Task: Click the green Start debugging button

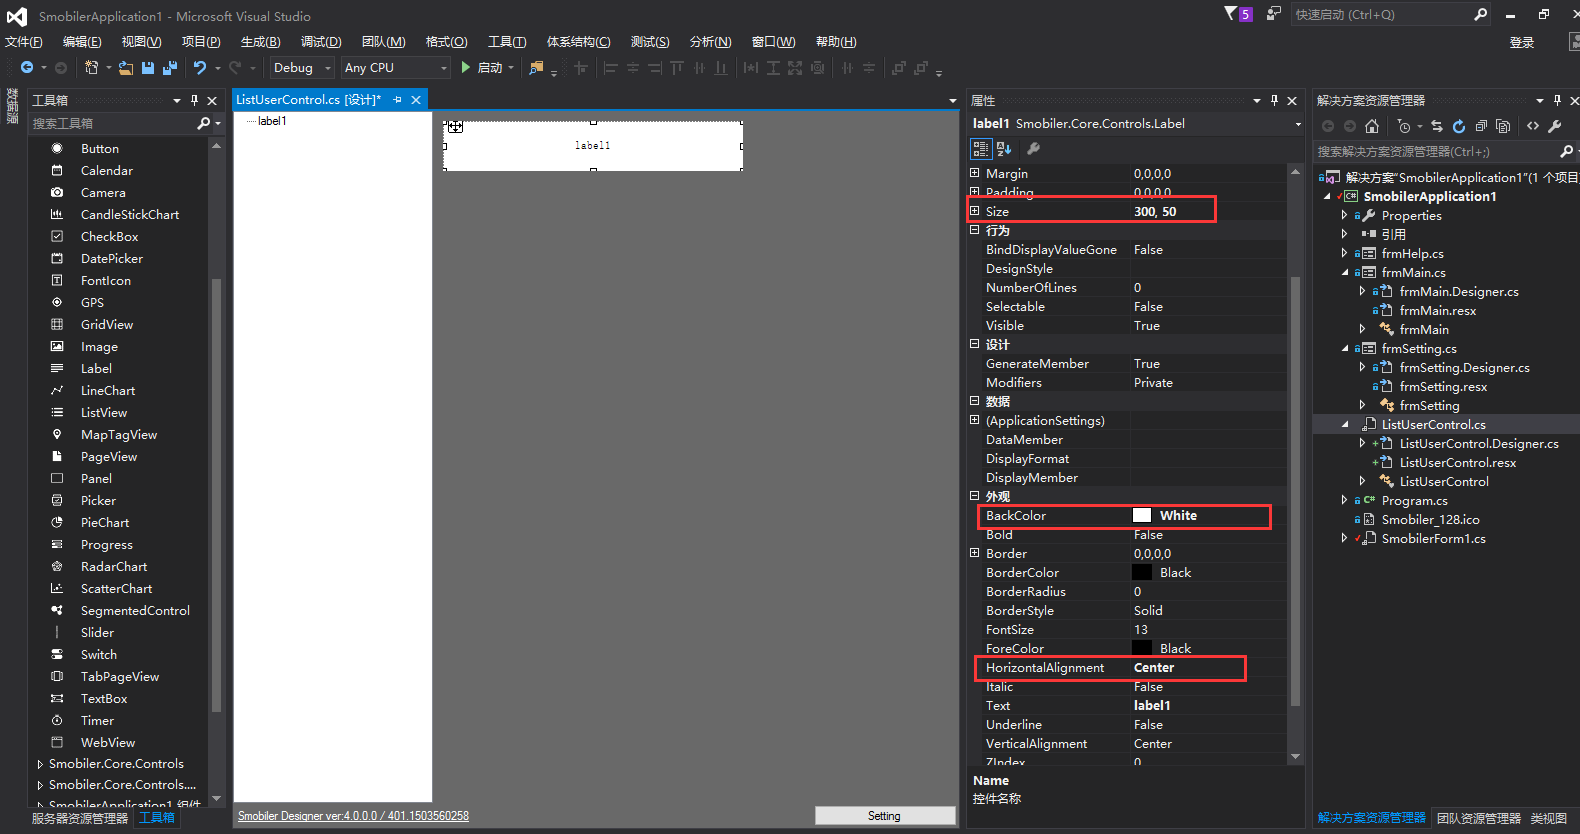Action: (466, 68)
